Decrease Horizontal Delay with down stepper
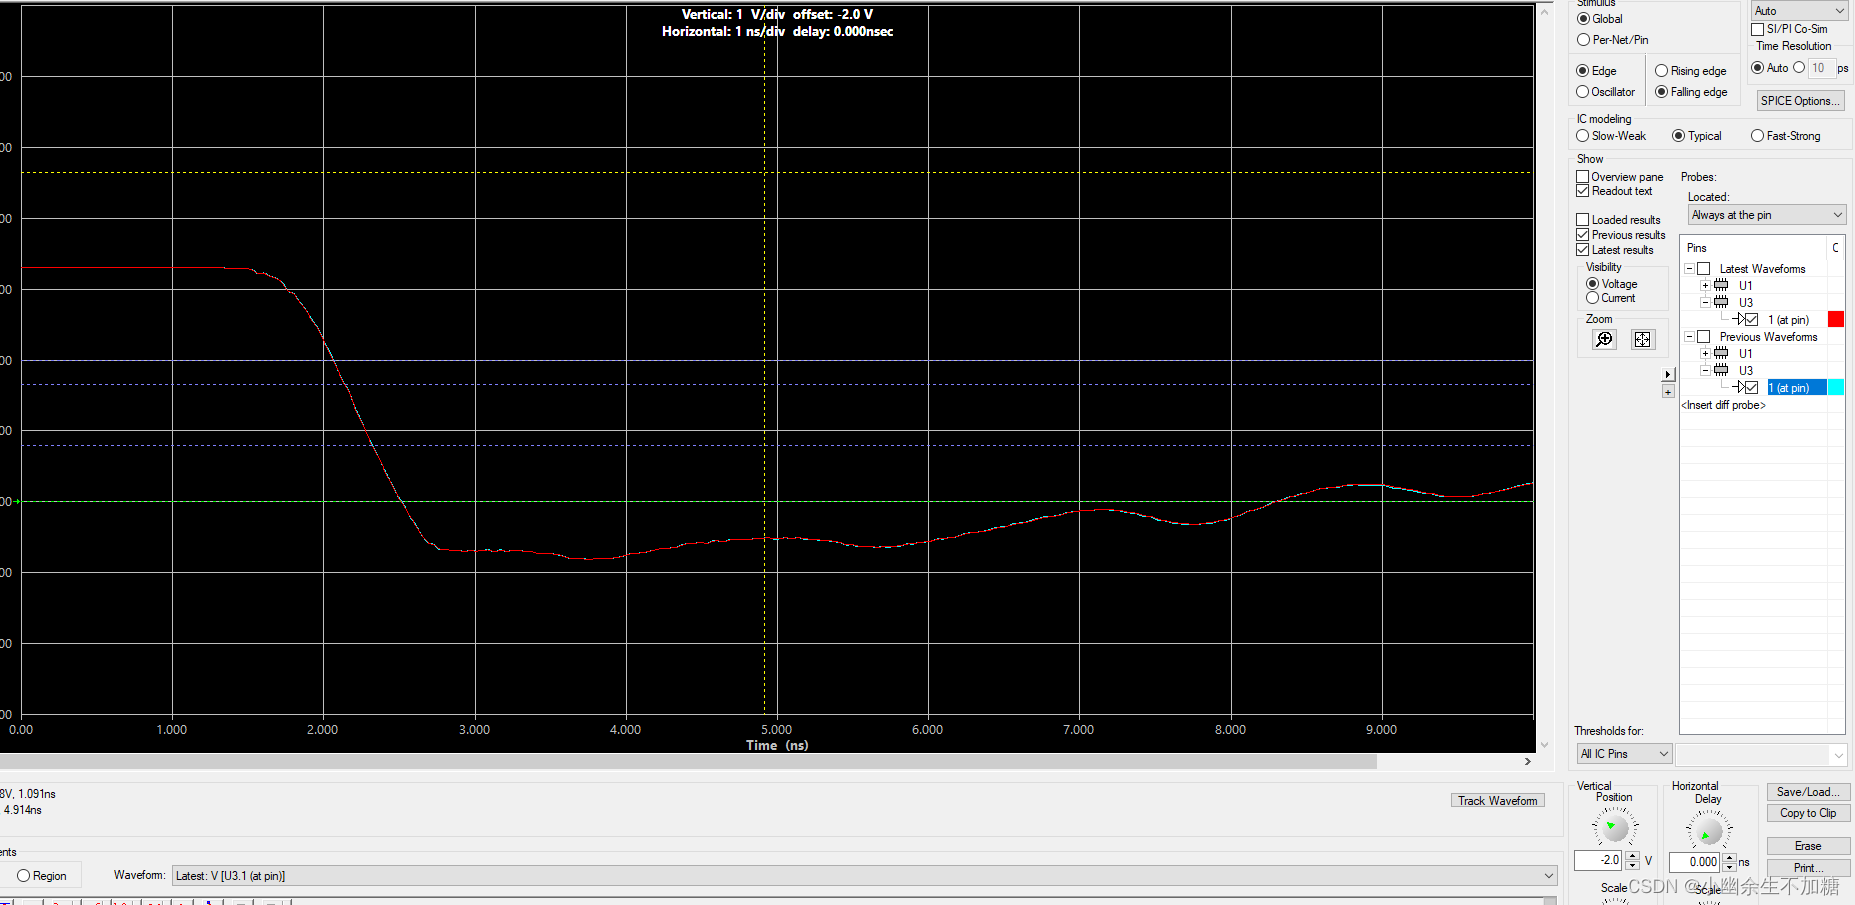 coord(1729,866)
